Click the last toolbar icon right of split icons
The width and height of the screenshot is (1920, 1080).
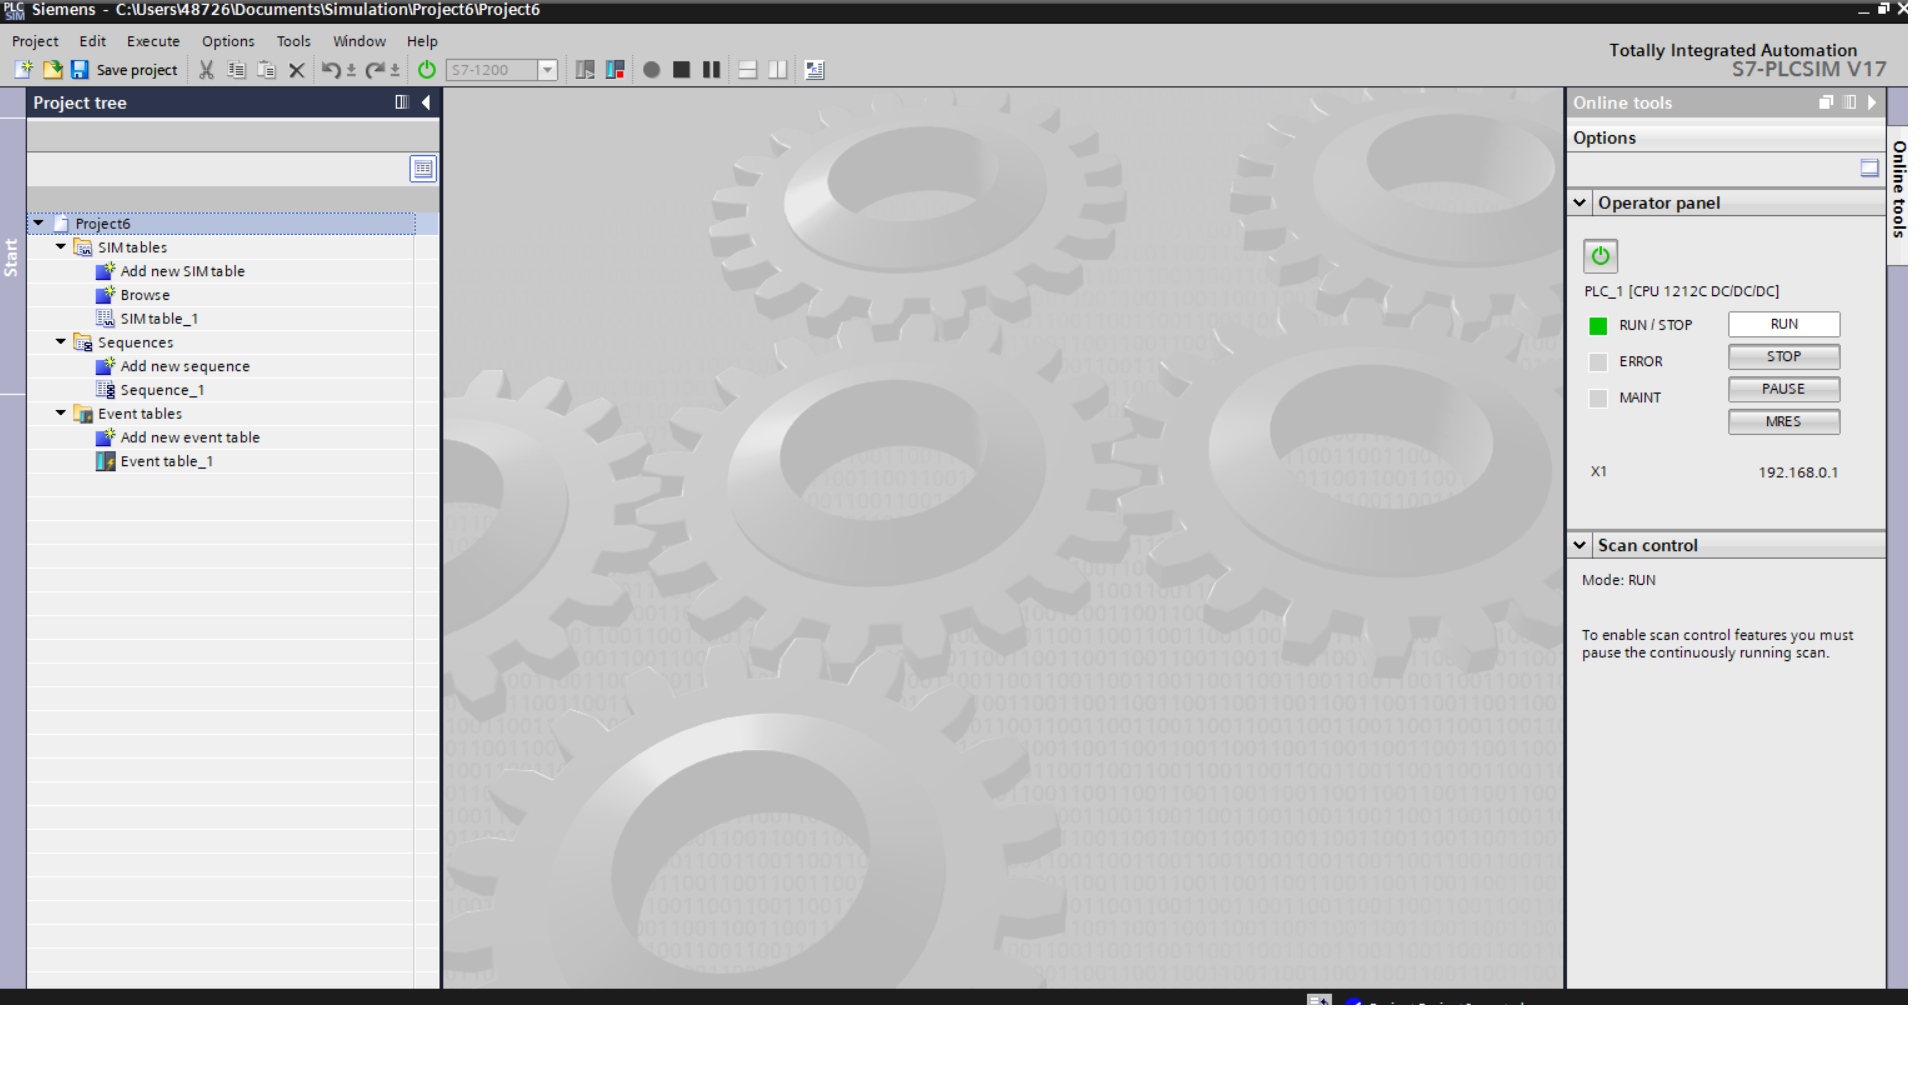[x=815, y=70]
